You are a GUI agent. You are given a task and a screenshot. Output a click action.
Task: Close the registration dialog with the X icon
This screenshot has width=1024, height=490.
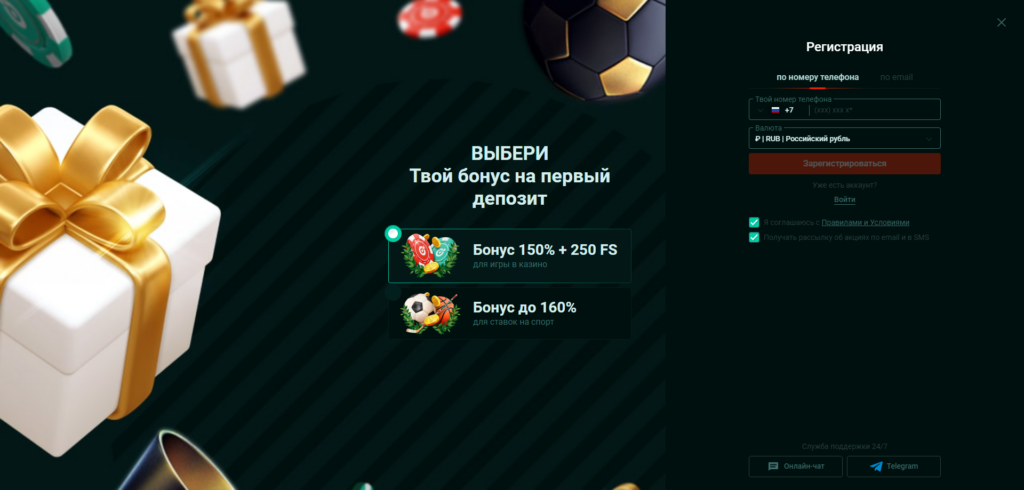(x=1001, y=22)
